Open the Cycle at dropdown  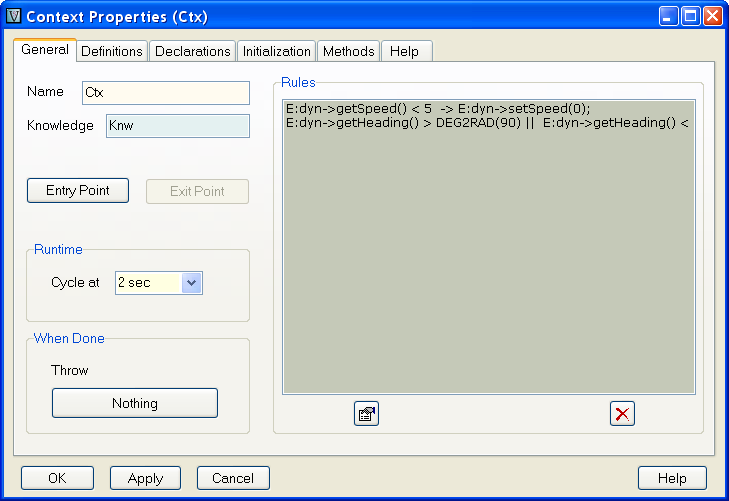coord(193,283)
